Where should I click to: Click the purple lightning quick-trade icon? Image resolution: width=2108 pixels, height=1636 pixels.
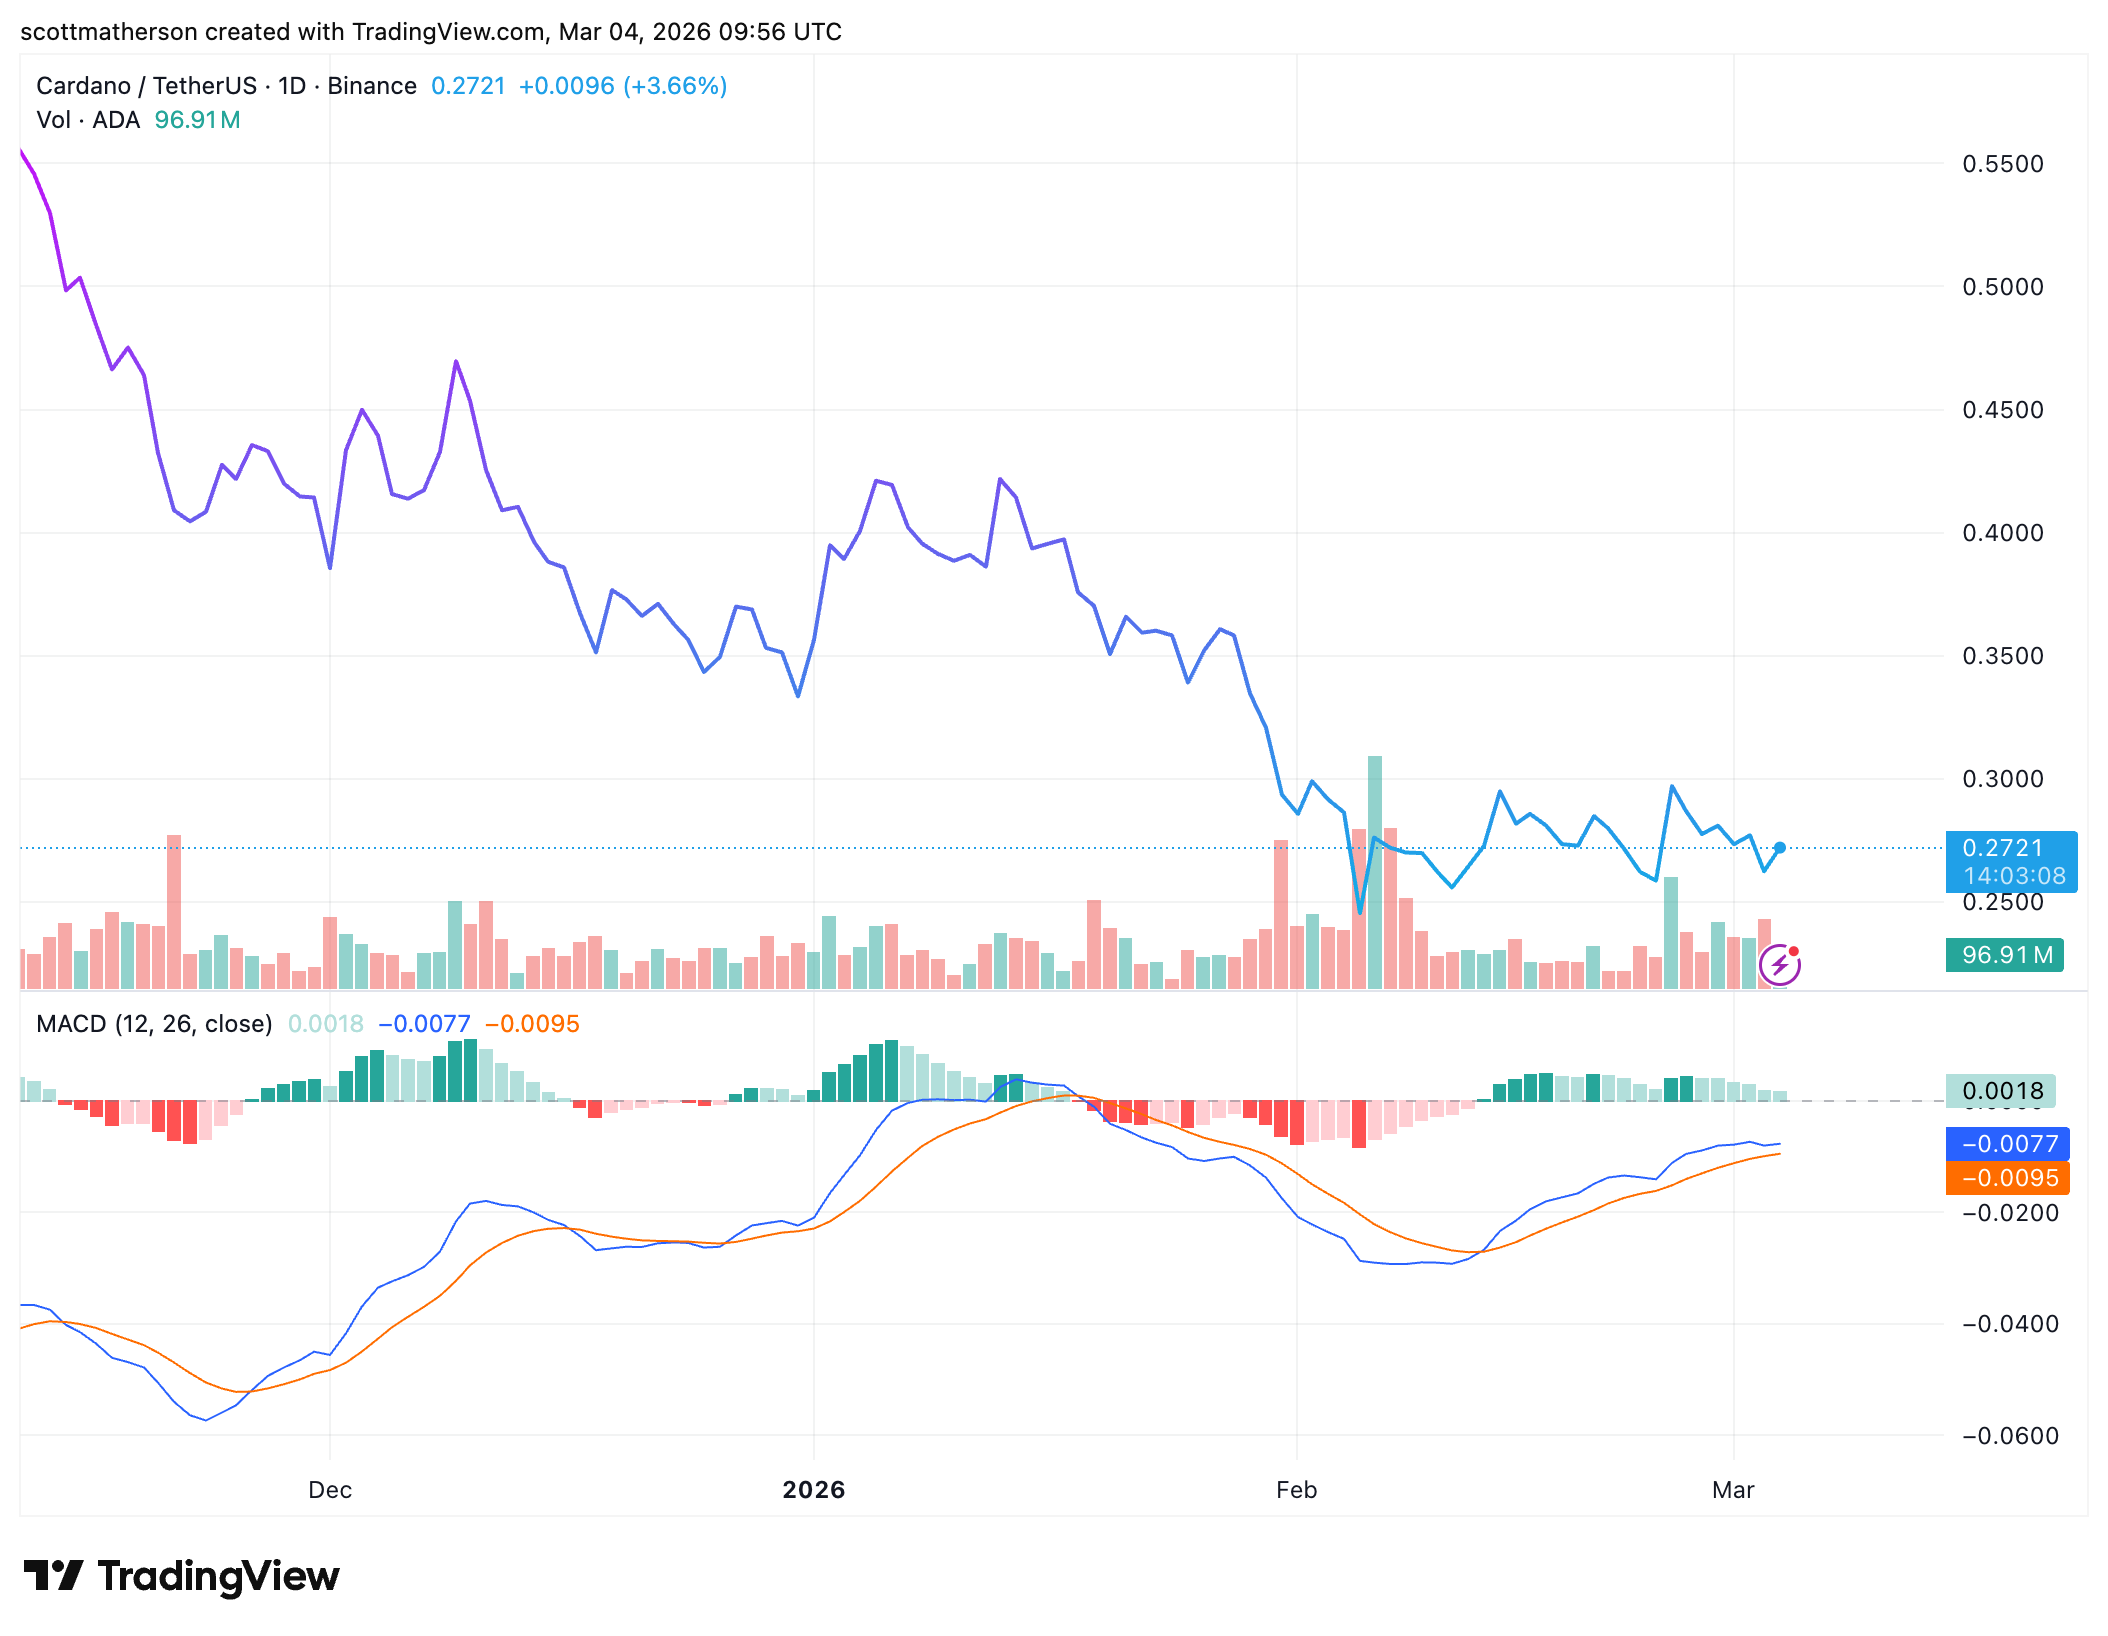1779,963
